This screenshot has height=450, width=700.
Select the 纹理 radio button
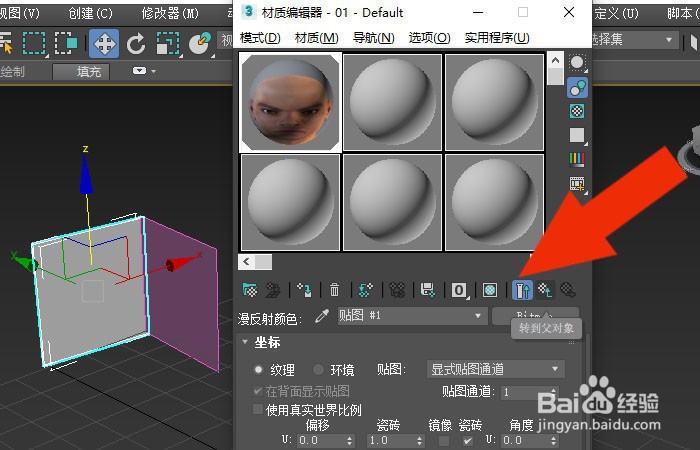(x=258, y=370)
